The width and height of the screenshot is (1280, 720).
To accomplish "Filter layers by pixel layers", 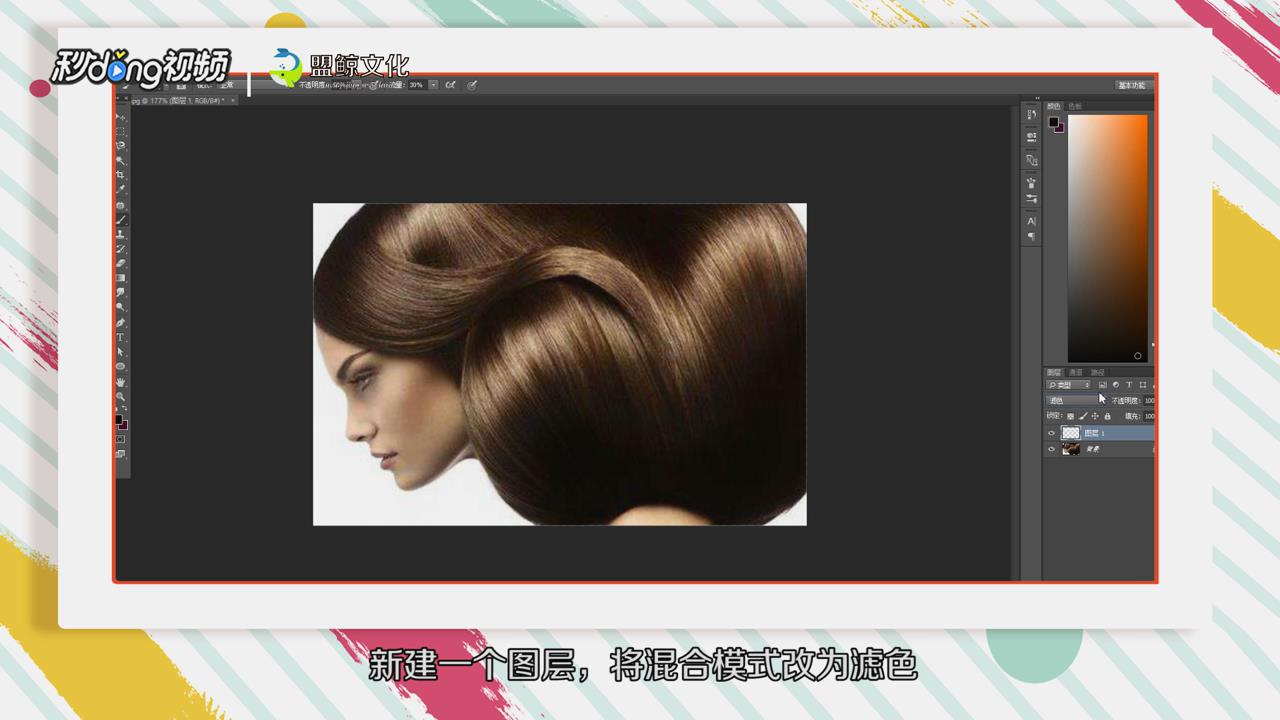I will pos(1102,384).
